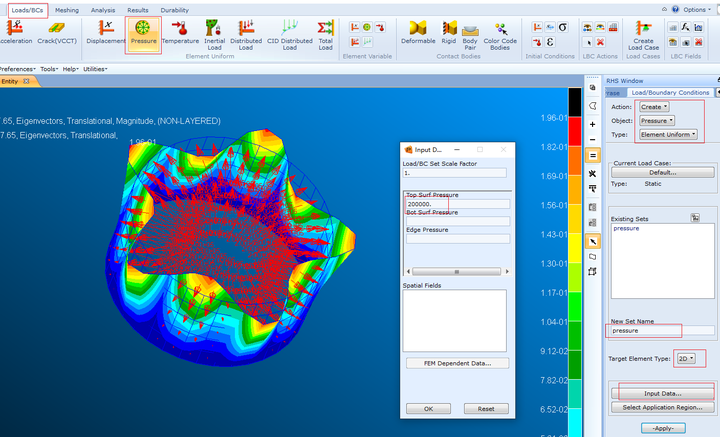Switch to the Meshing ribbon tab
The image size is (720, 437).
(x=67, y=10)
